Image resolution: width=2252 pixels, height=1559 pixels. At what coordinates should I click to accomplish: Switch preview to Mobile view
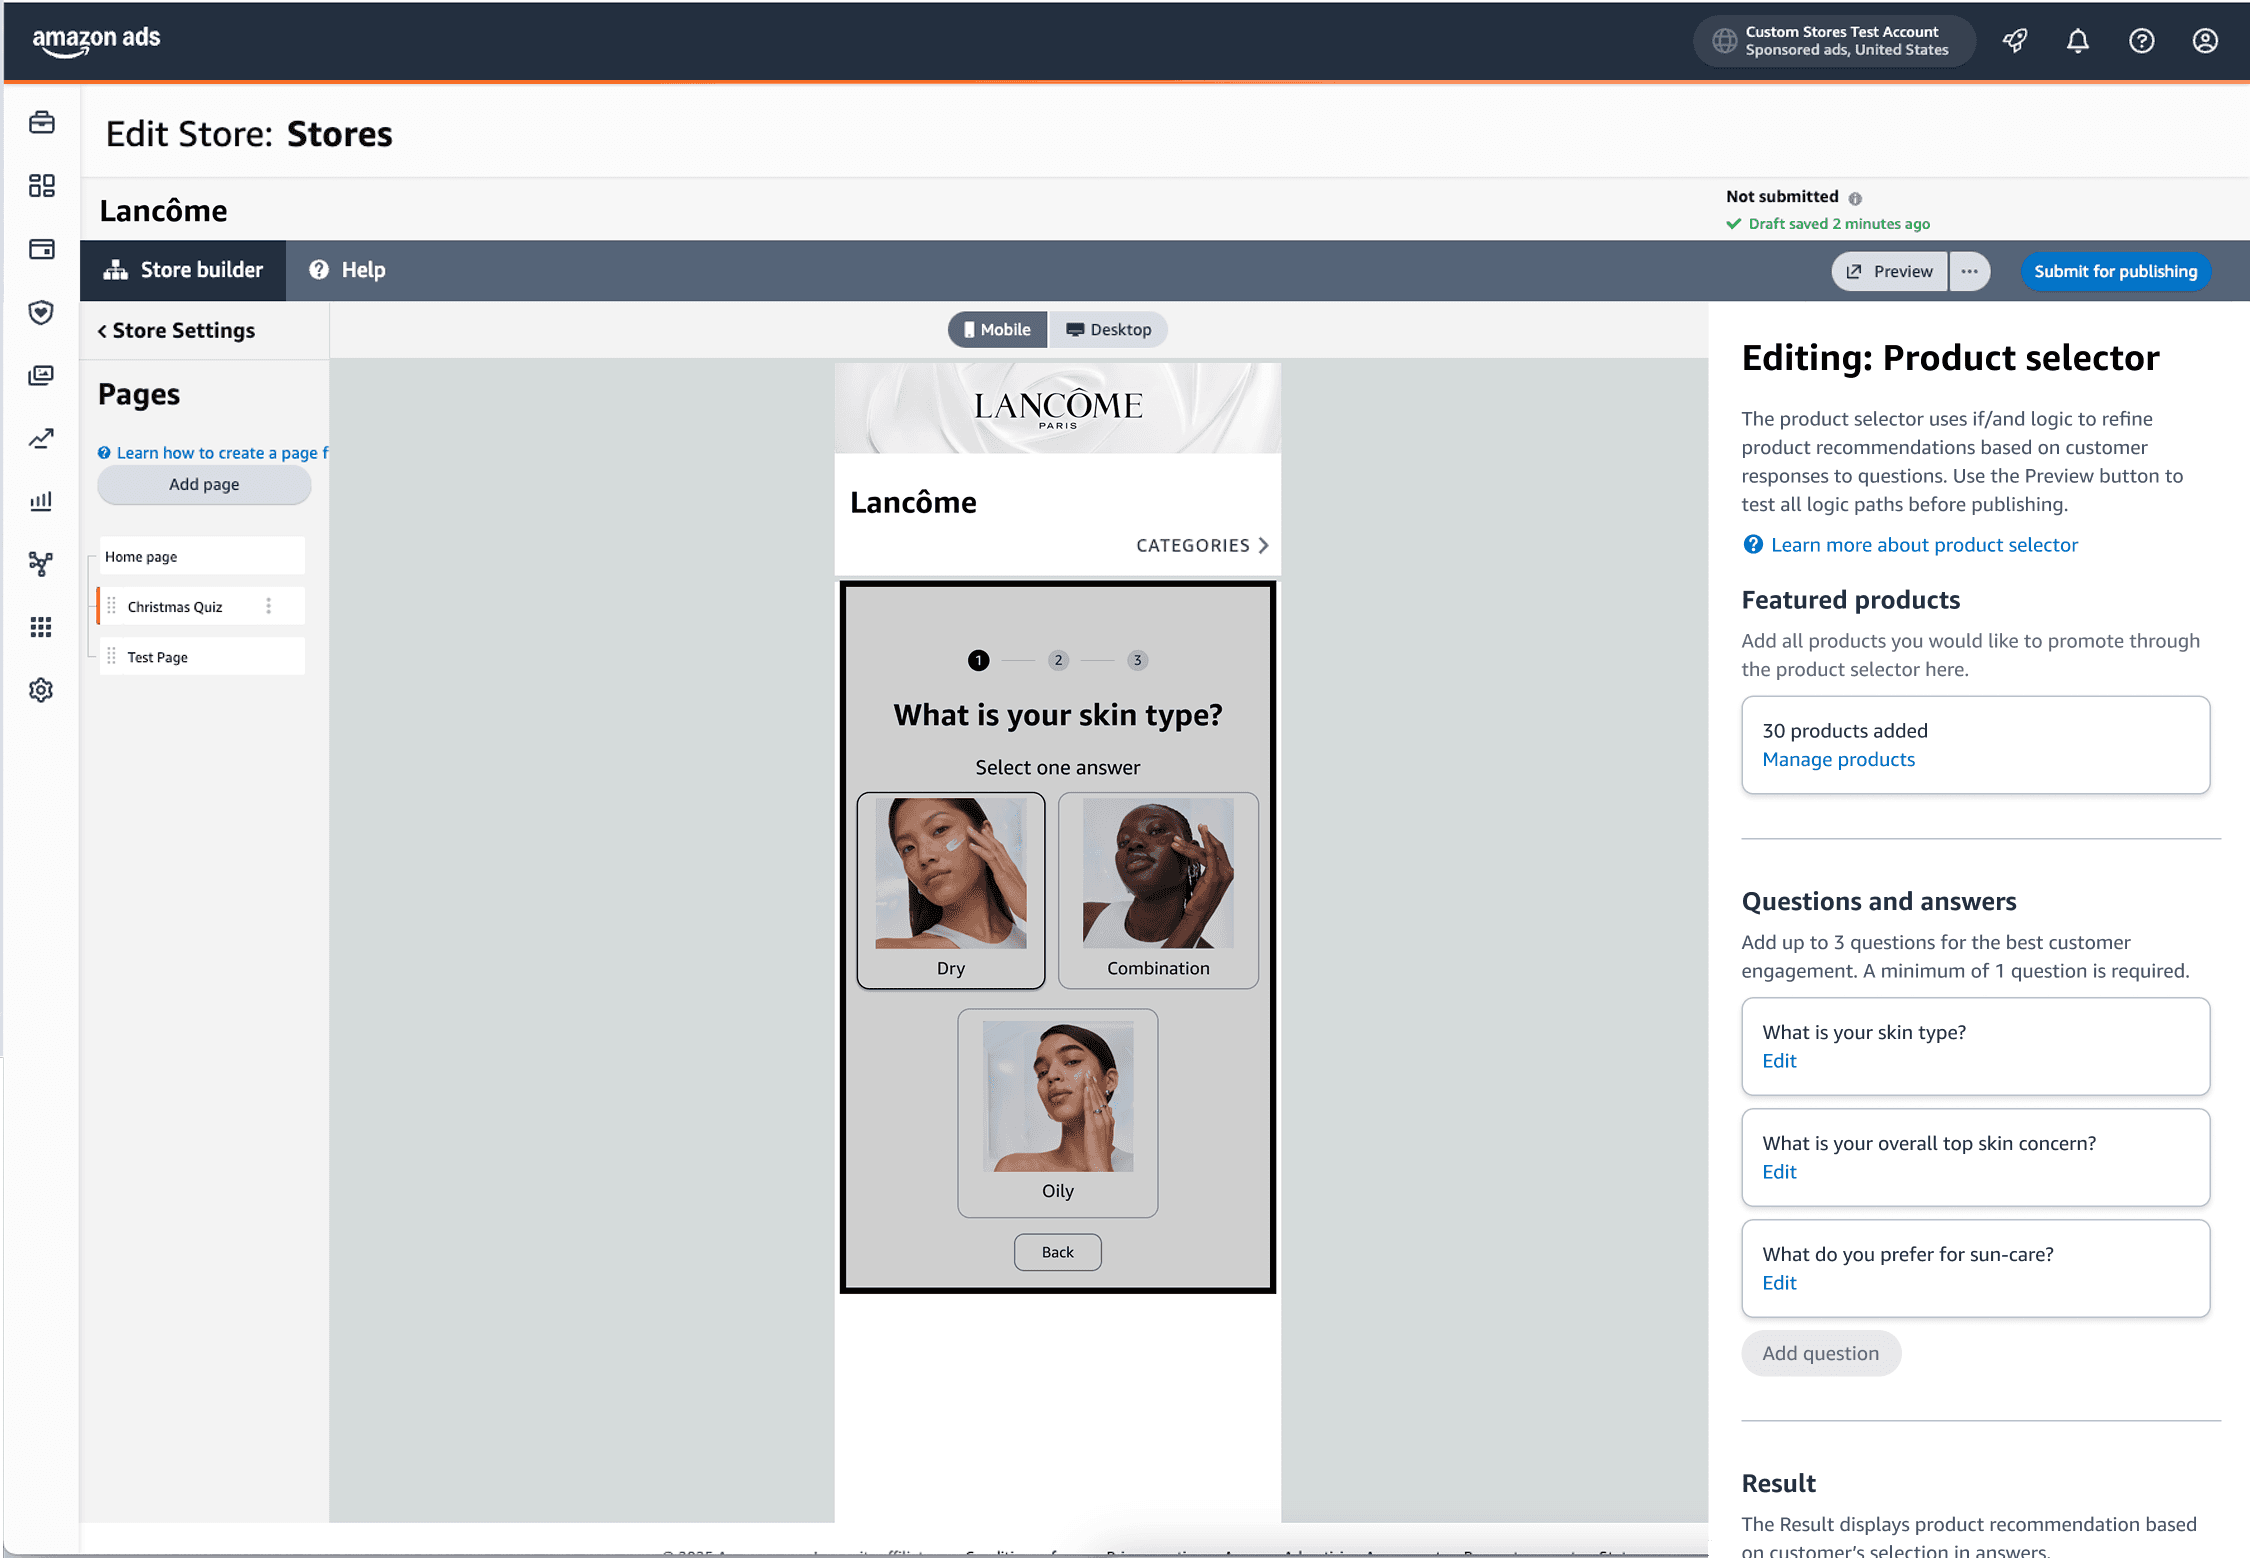click(997, 330)
